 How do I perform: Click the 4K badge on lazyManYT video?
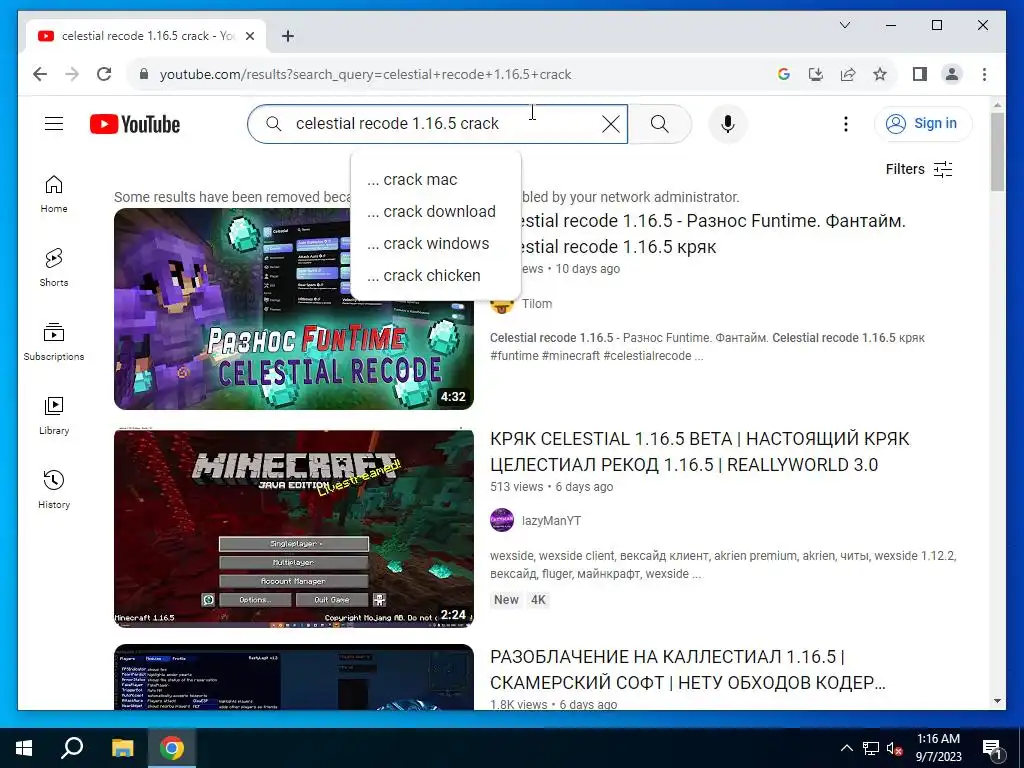[538, 600]
